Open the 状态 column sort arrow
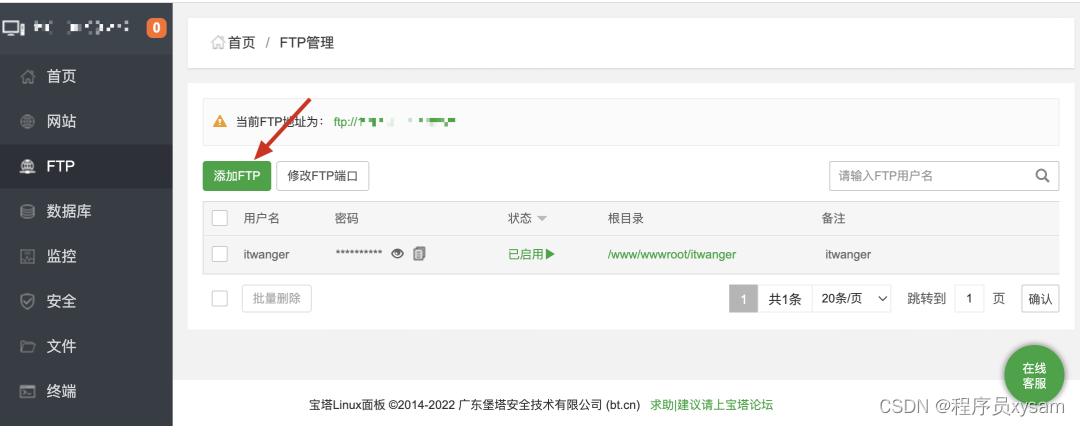The height and width of the screenshot is (426, 1080). tap(542, 219)
